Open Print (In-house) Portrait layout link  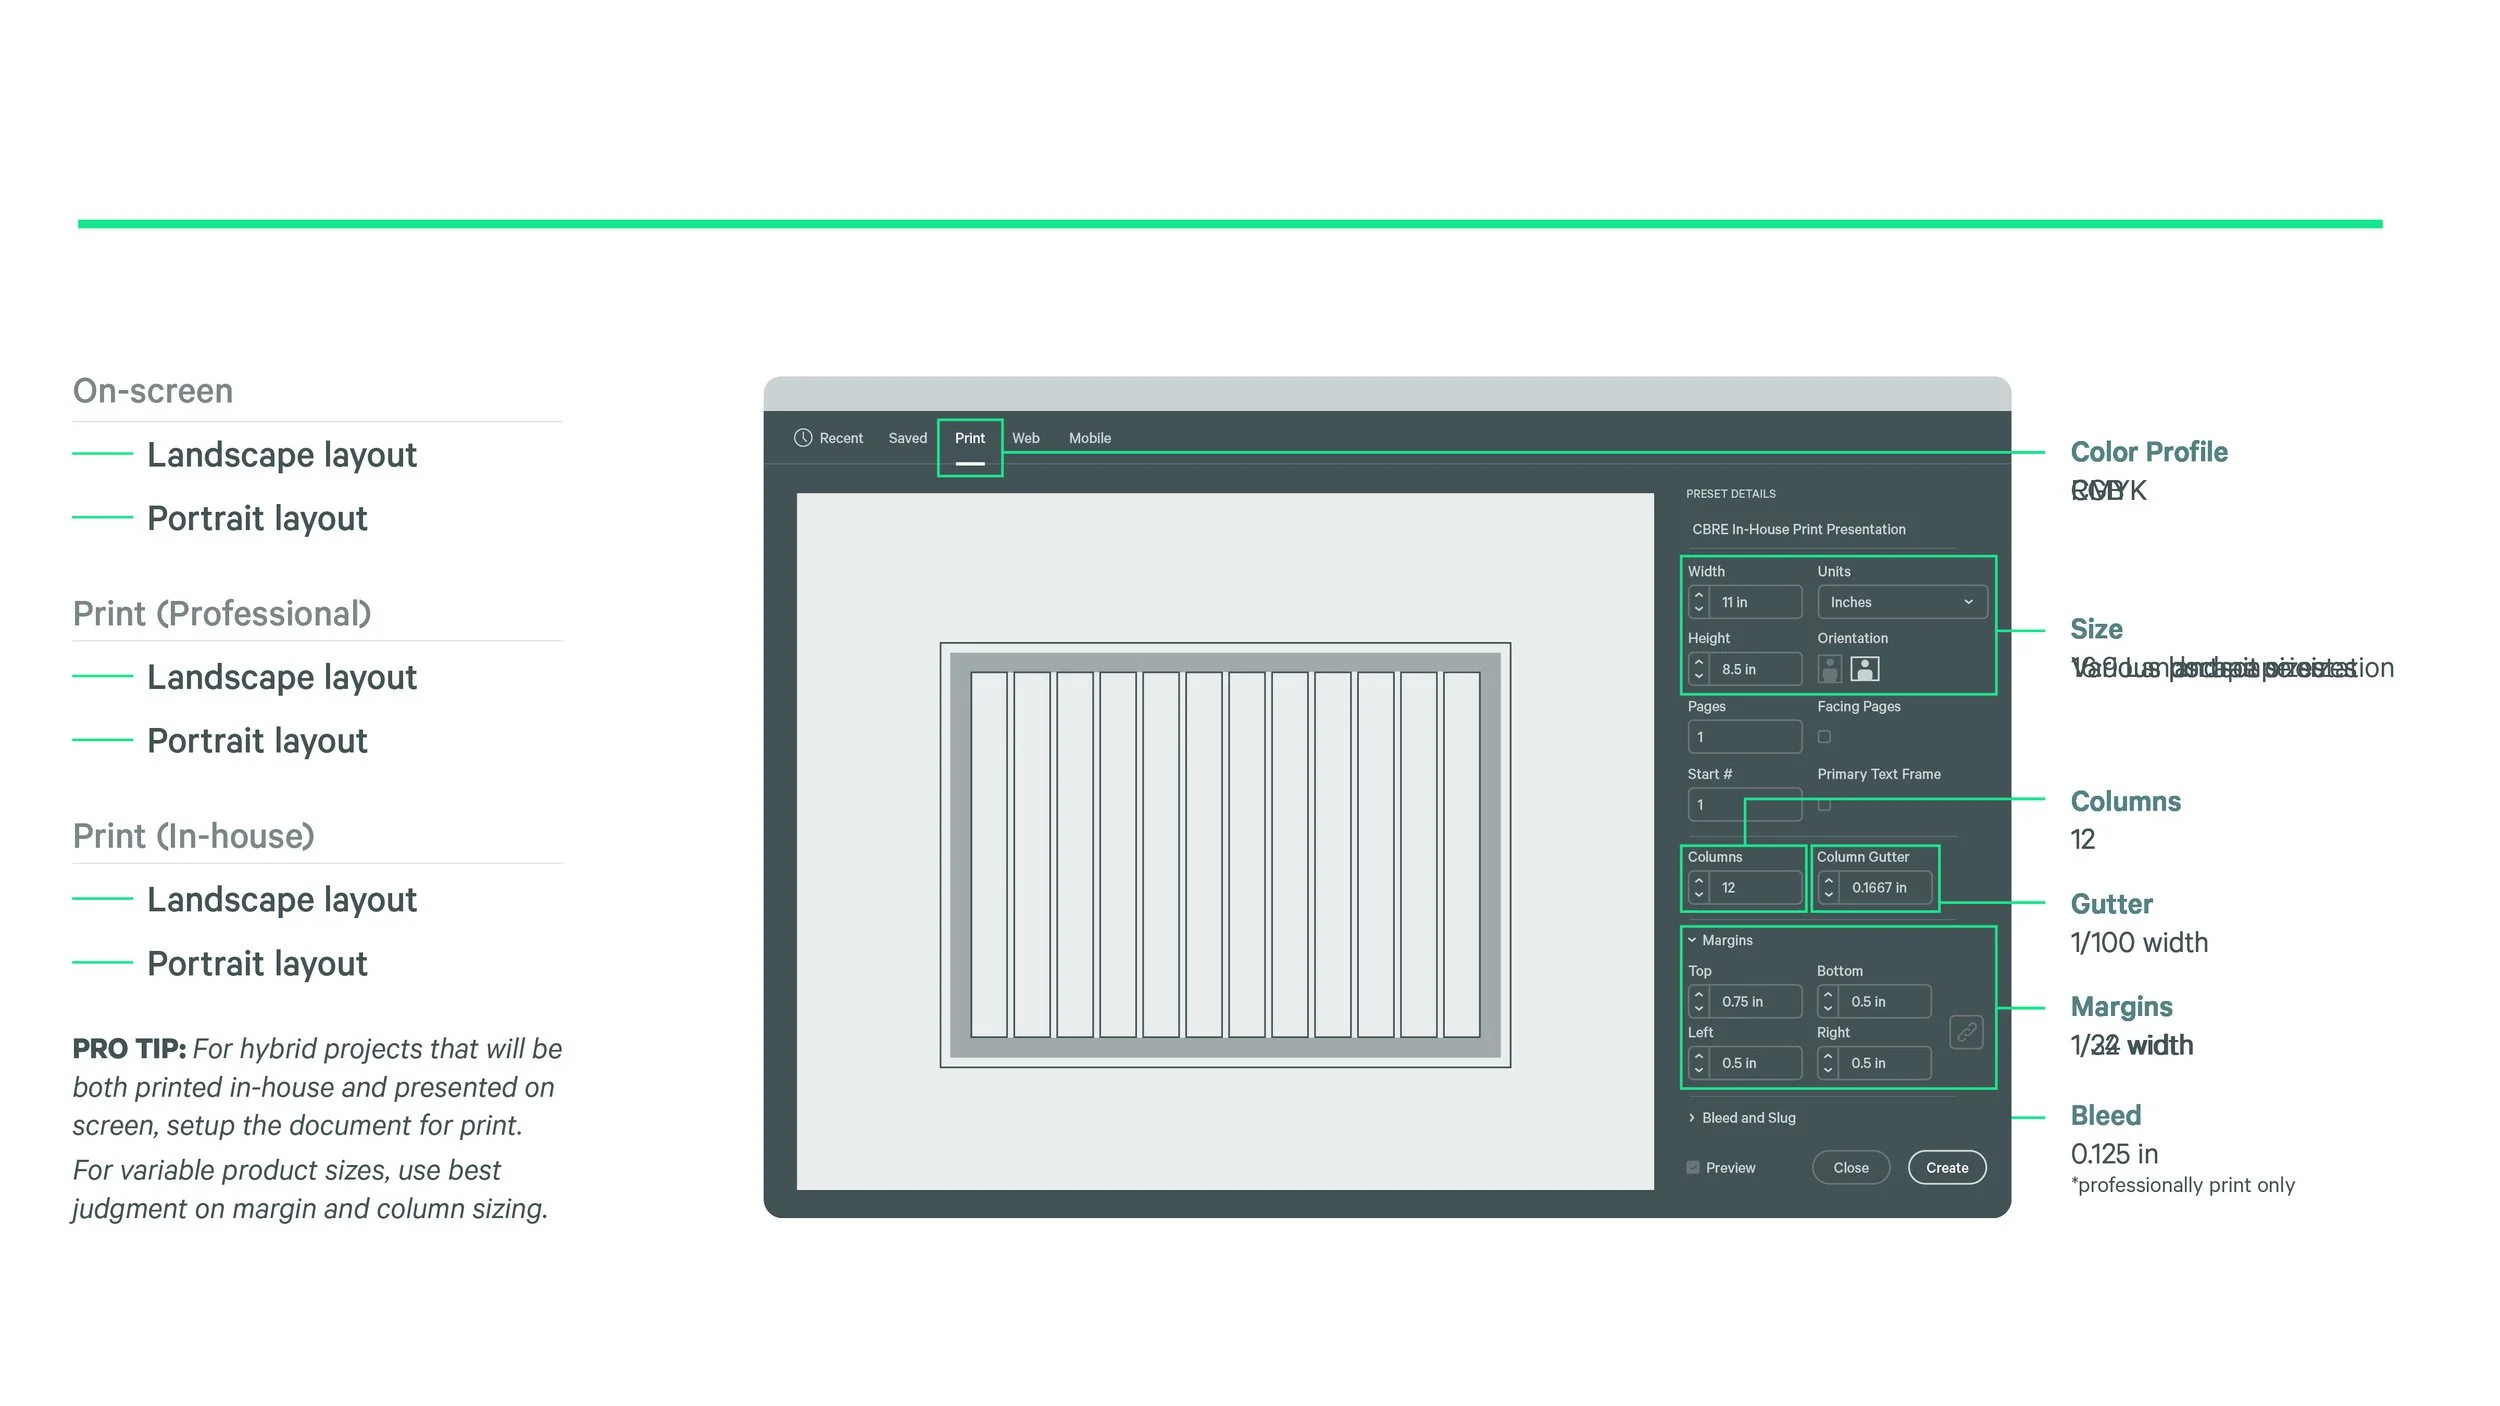257,964
